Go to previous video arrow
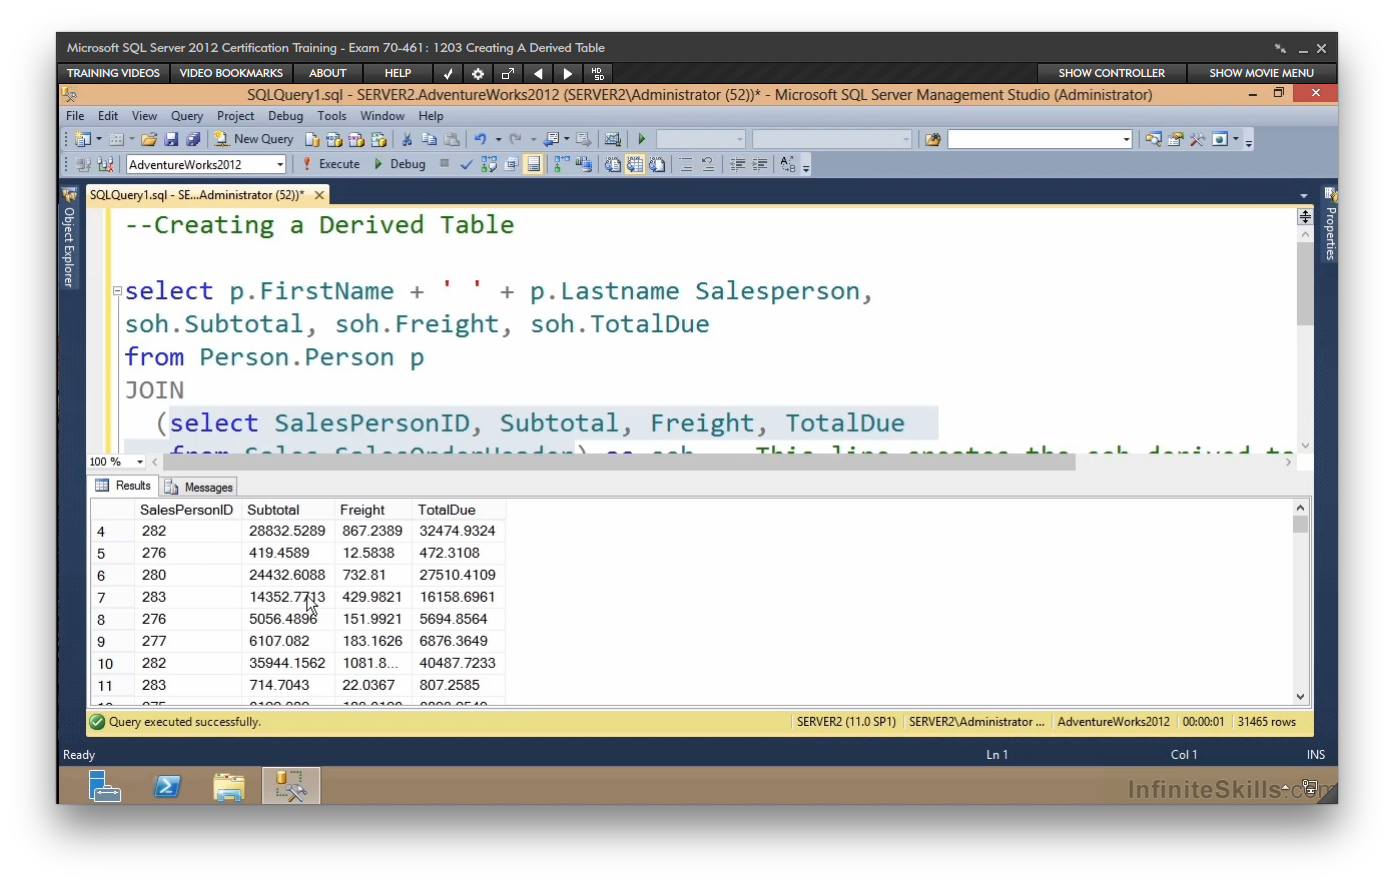The image size is (1394, 884). (538, 73)
